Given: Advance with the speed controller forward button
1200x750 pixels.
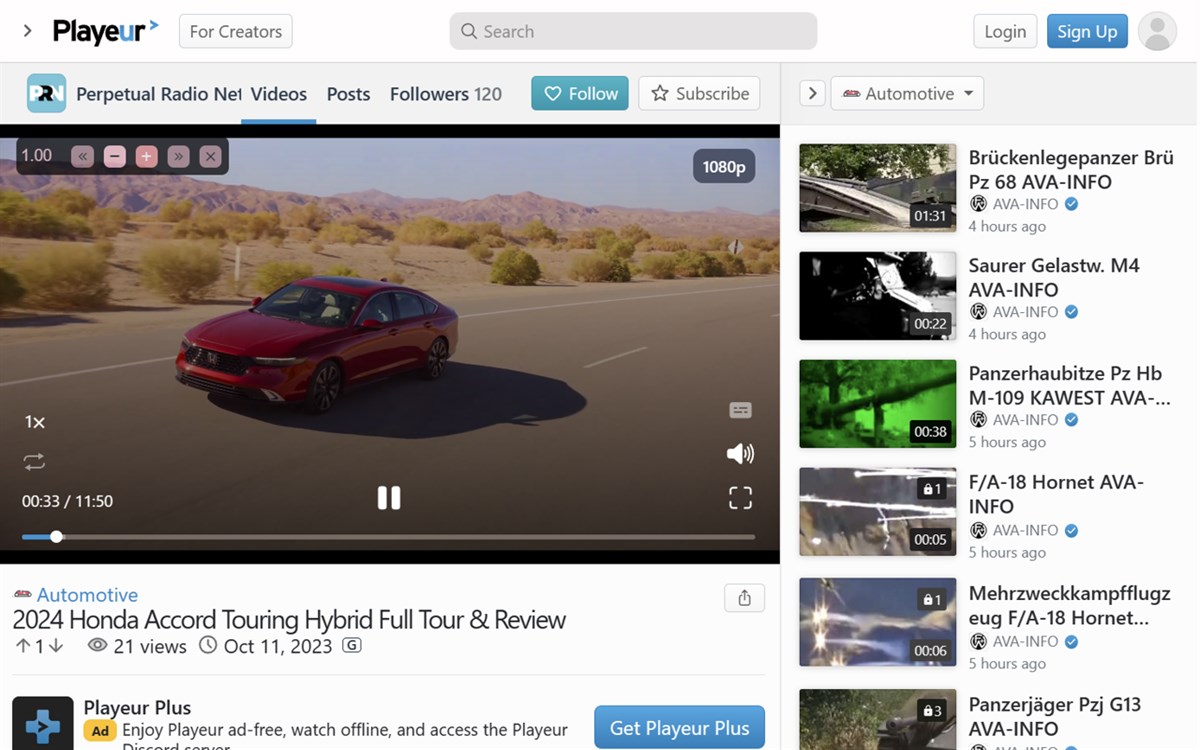Looking at the screenshot, I should tap(178, 156).
